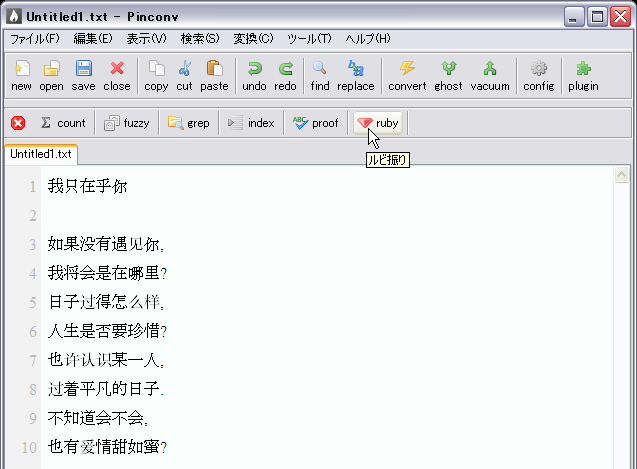Open the plugin puzzle-piece tool
This screenshot has height=469, width=637.
[x=583, y=76]
